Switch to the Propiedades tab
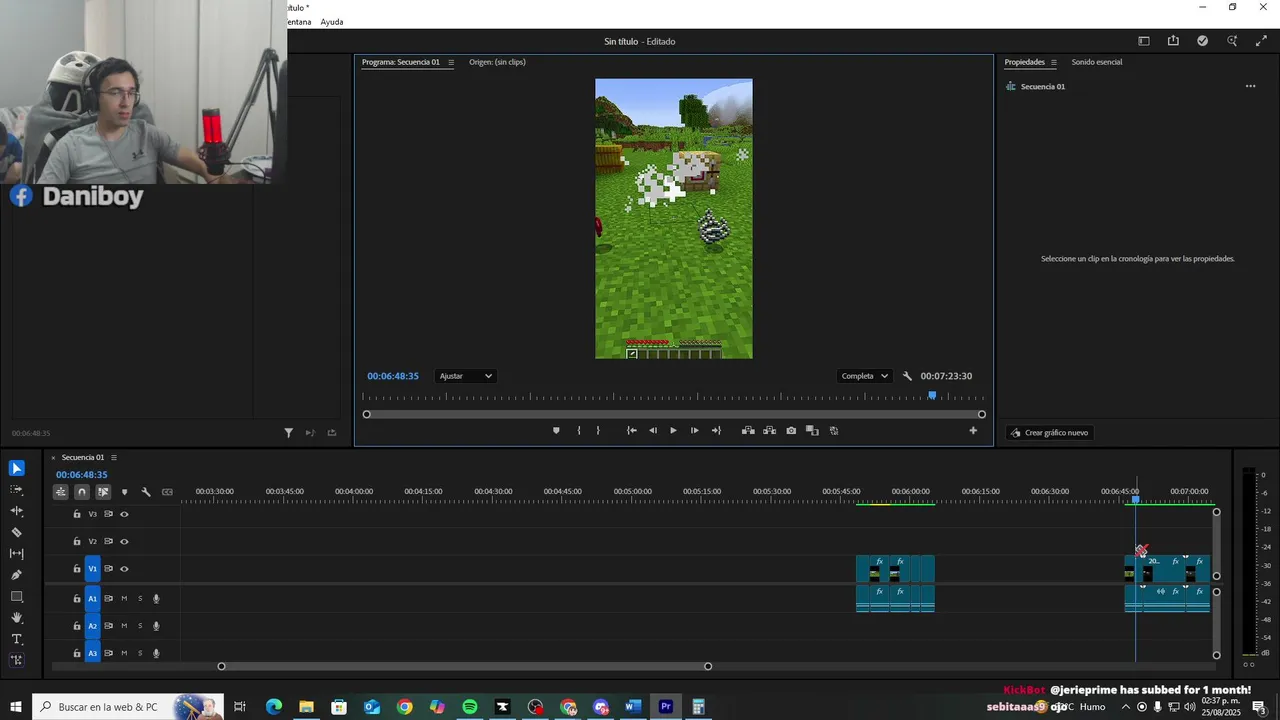The height and width of the screenshot is (720, 1280). pos(1024,62)
